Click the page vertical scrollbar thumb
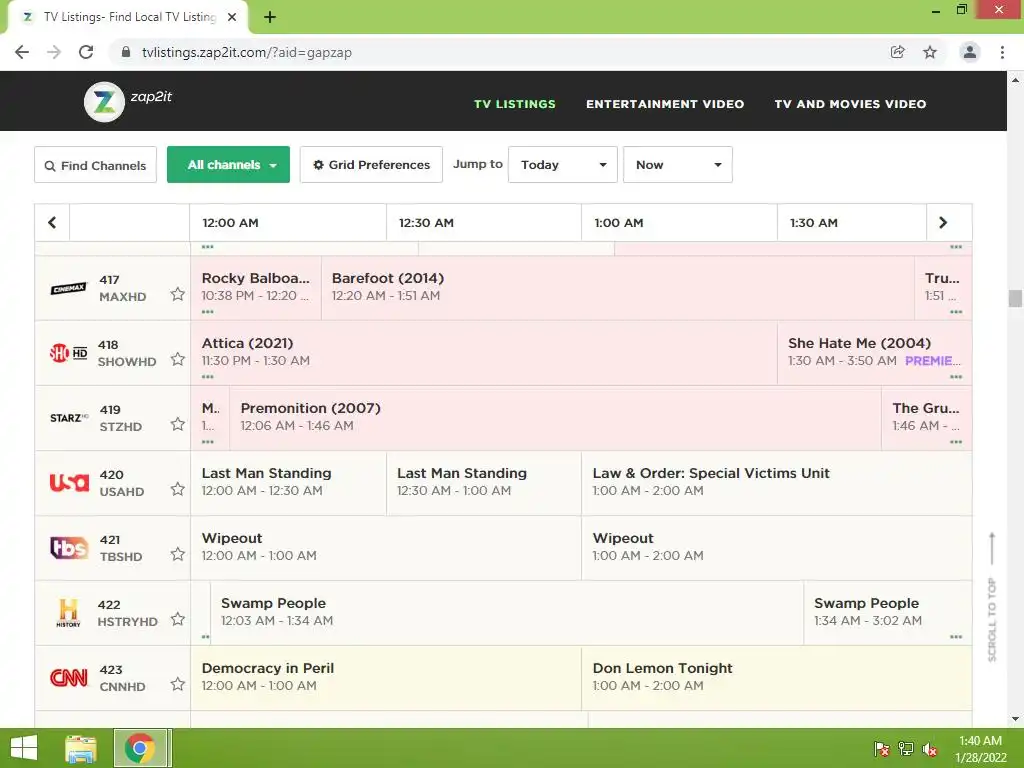Viewport: 1024px width, 768px height. pos(1015,298)
